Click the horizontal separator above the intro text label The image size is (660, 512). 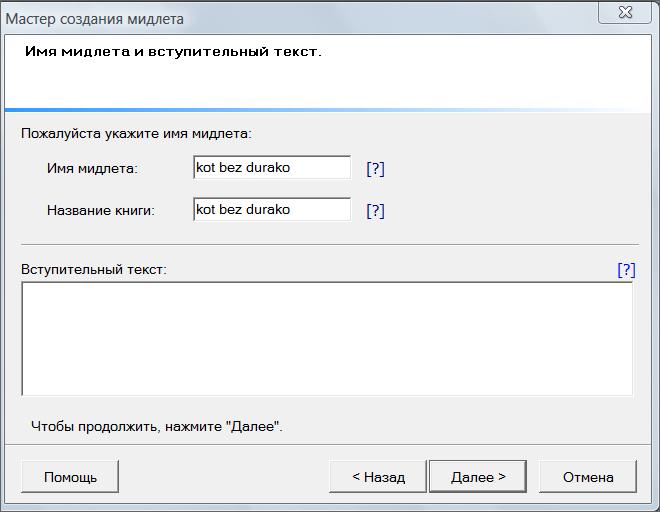pos(329,244)
